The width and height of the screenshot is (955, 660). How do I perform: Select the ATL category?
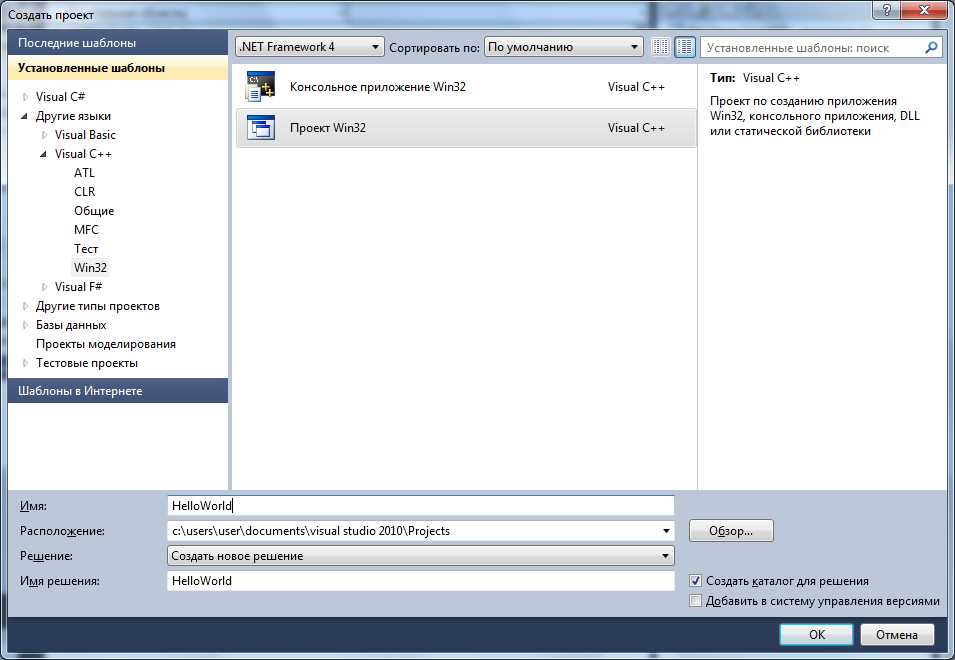point(84,173)
